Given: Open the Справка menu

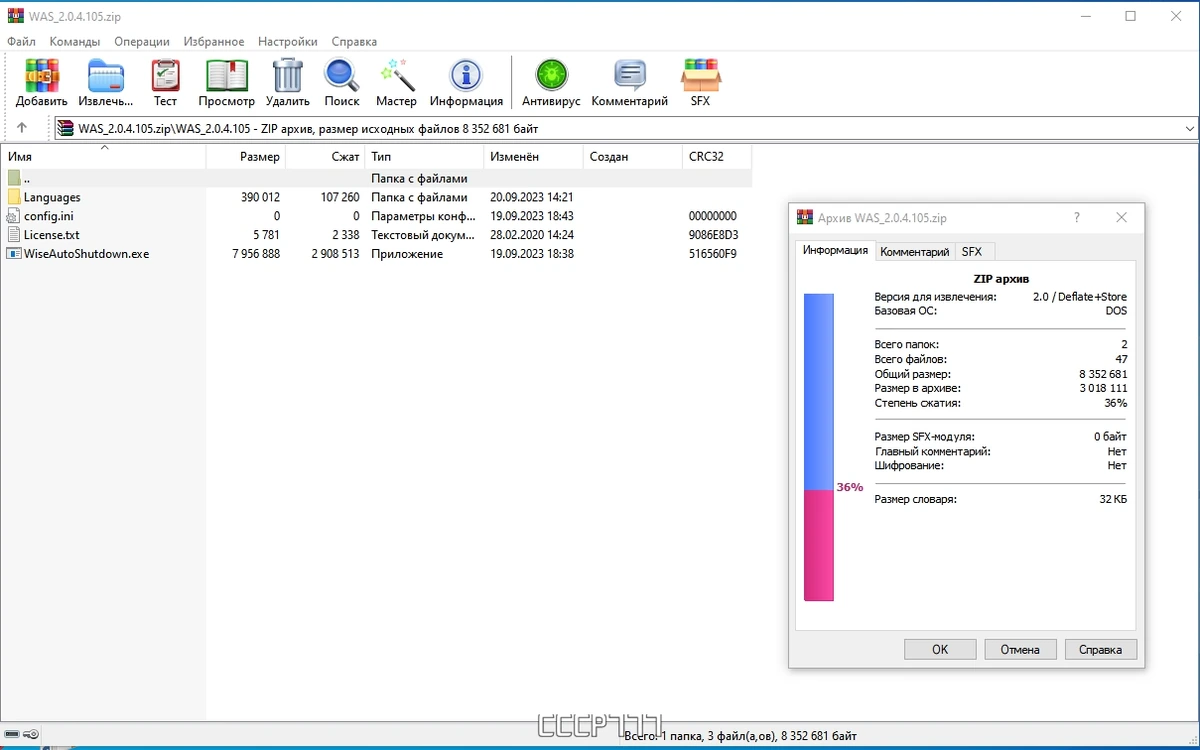Looking at the screenshot, I should (x=354, y=42).
